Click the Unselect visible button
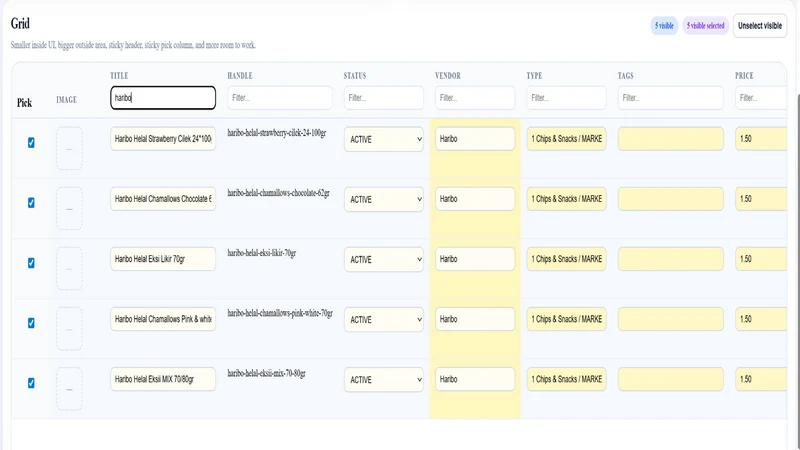Image resolution: width=800 pixels, height=450 pixels. pos(760,26)
